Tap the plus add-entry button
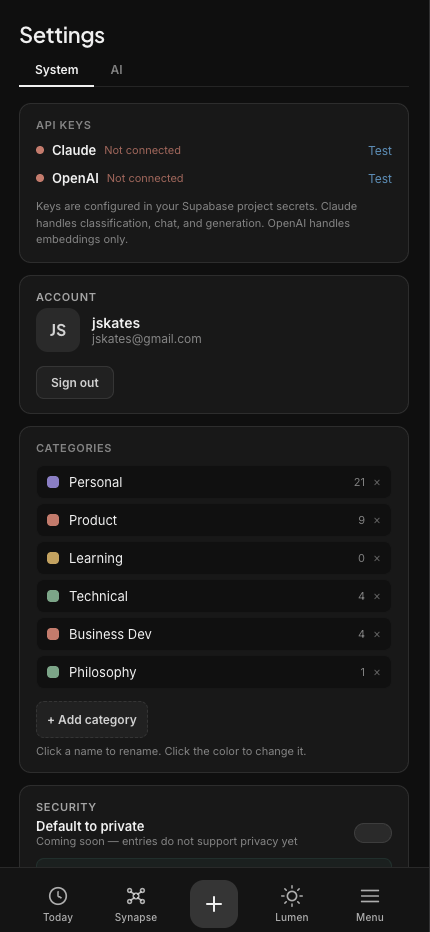This screenshot has height=932, width=430. tap(214, 903)
